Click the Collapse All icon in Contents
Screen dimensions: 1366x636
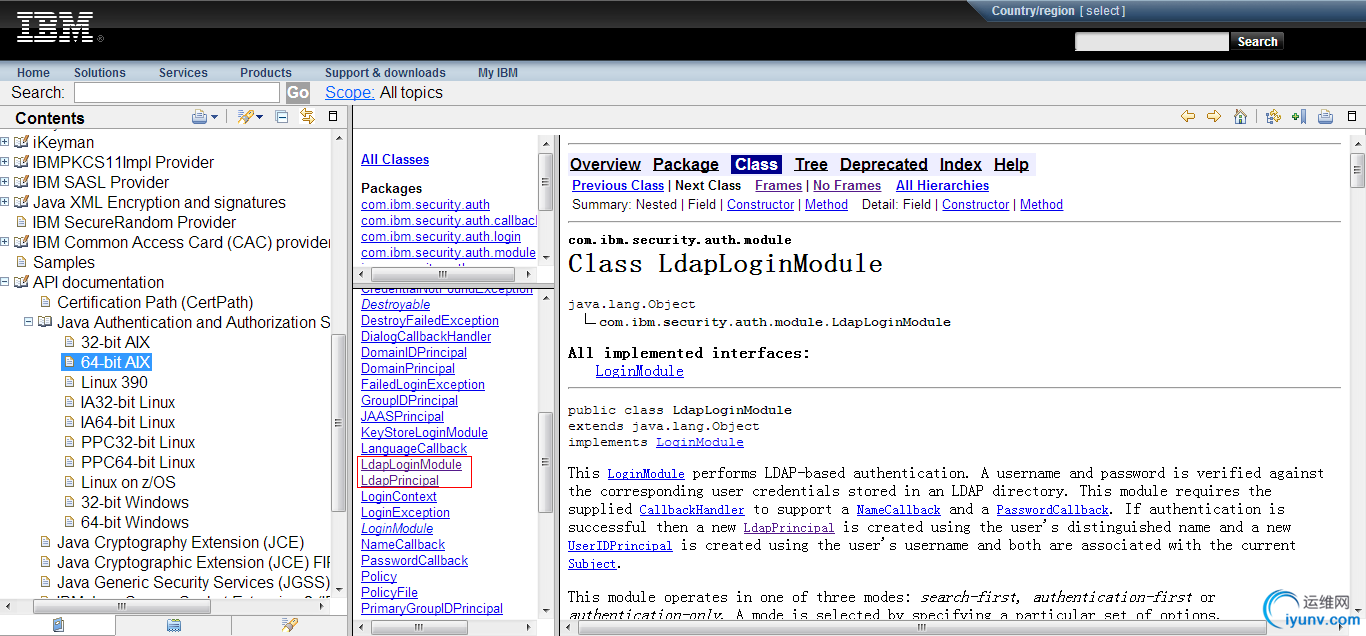coord(282,117)
